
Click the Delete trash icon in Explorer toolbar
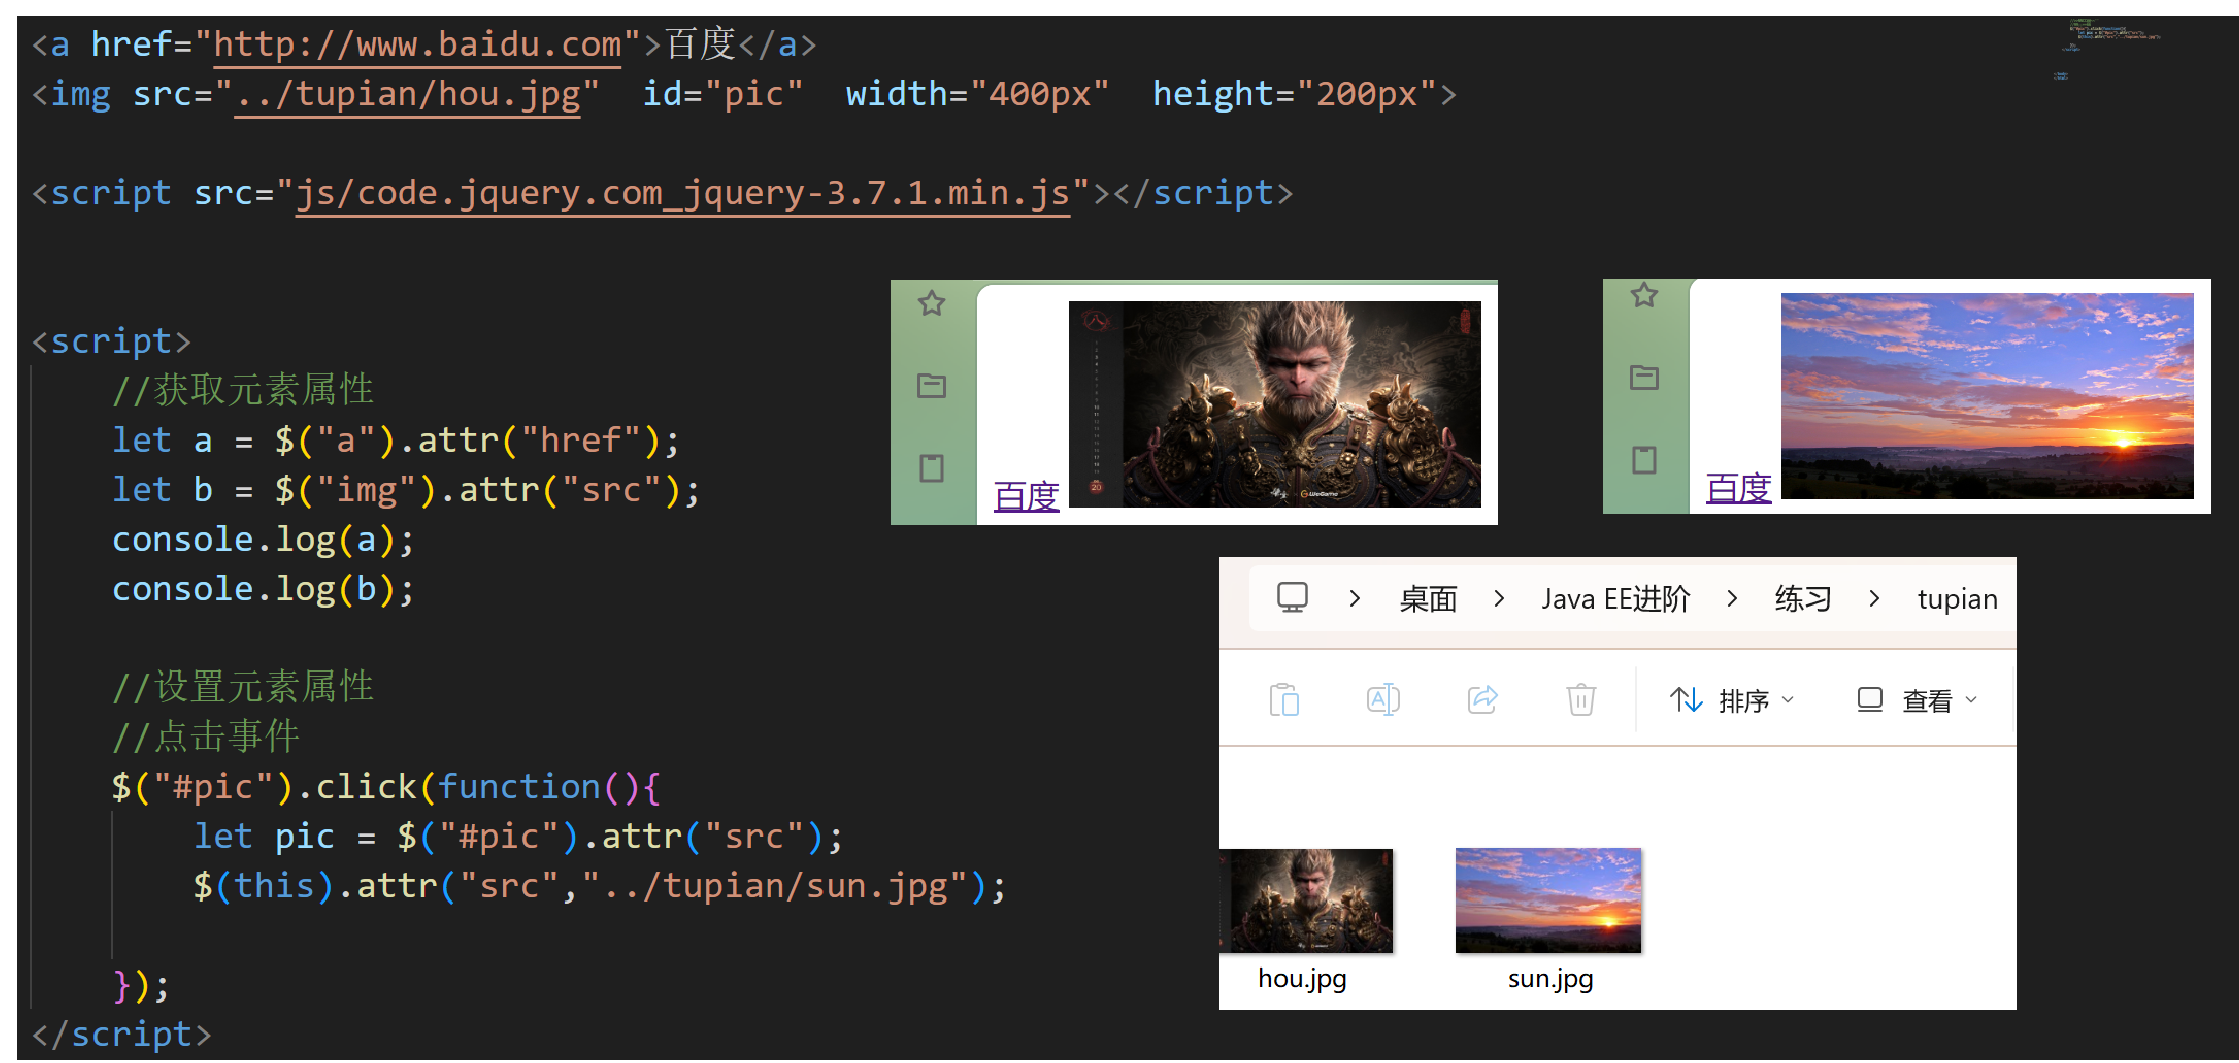coord(1581,699)
